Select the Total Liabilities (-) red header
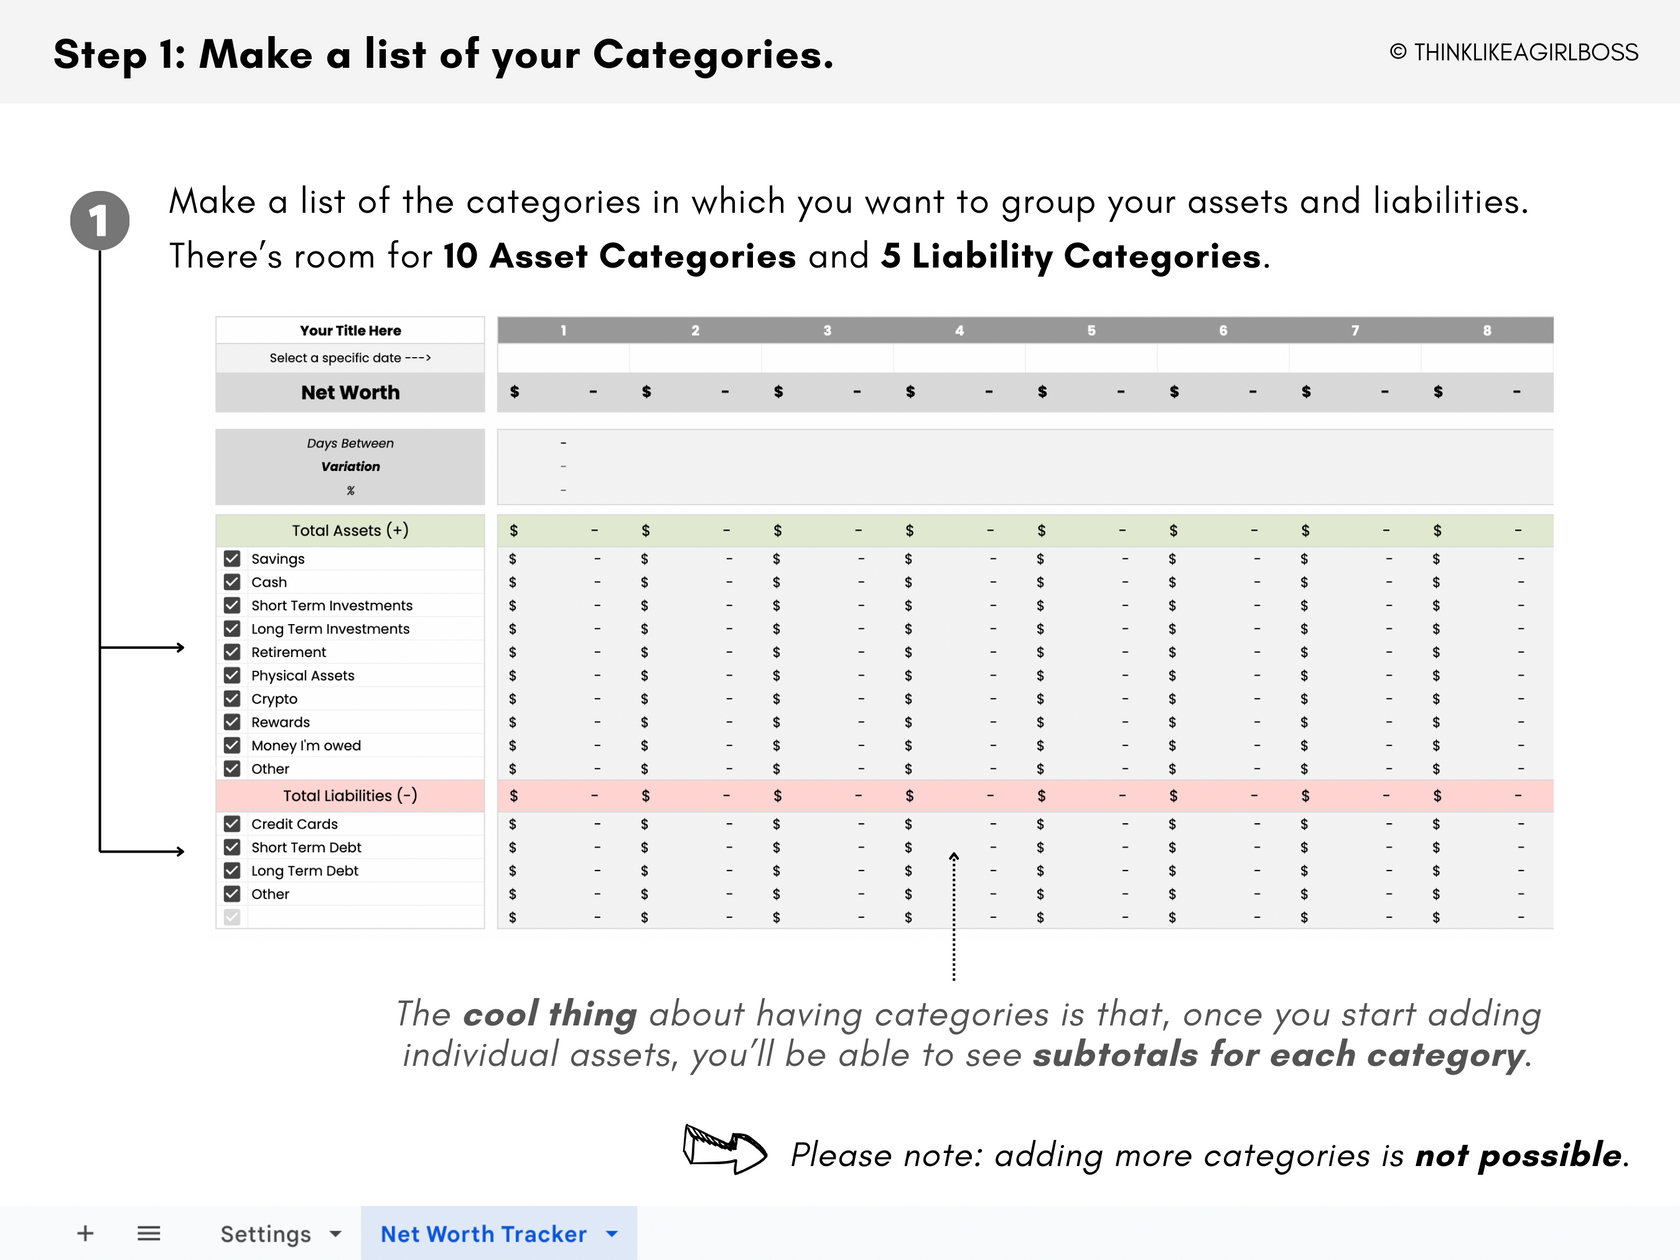This screenshot has width=1680, height=1260. pos(350,796)
